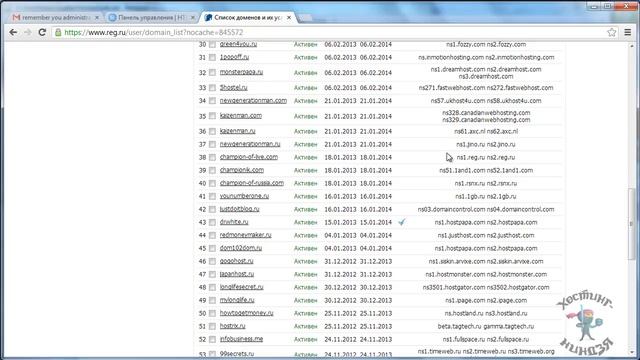Image resolution: width=640 pixels, height=360 pixels.
Task: Click DNS text beta.tagtech.ru gamma.tagtech.ru
Action: pyautogui.click(x=486, y=326)
